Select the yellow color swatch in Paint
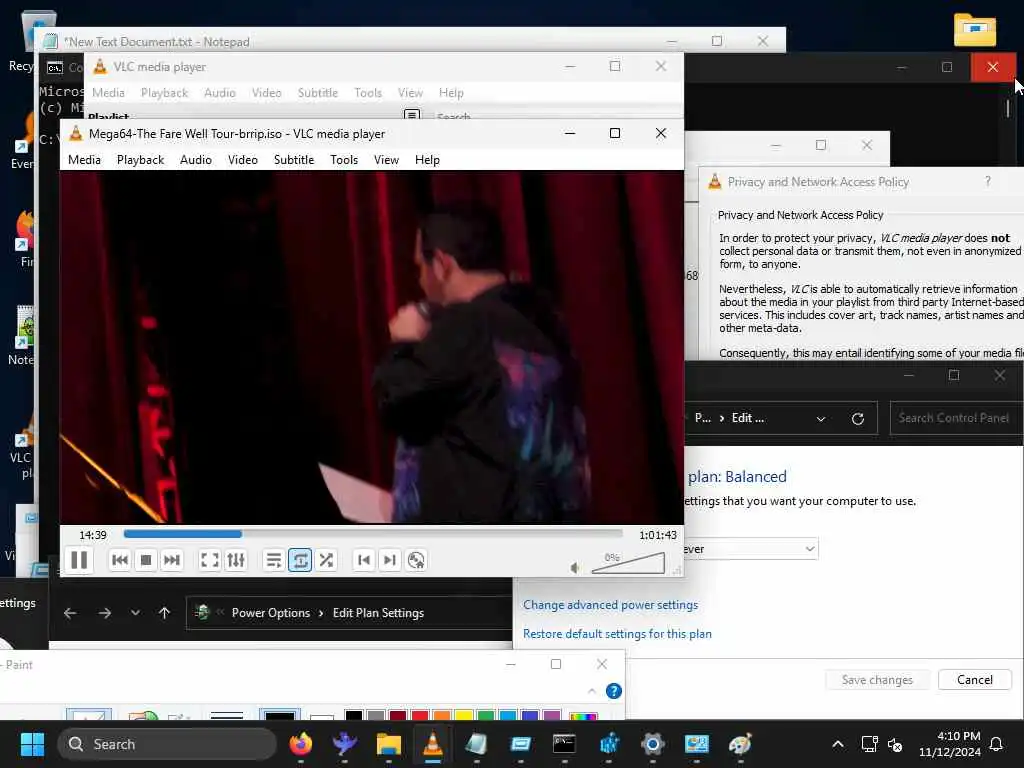 (464, 715)
